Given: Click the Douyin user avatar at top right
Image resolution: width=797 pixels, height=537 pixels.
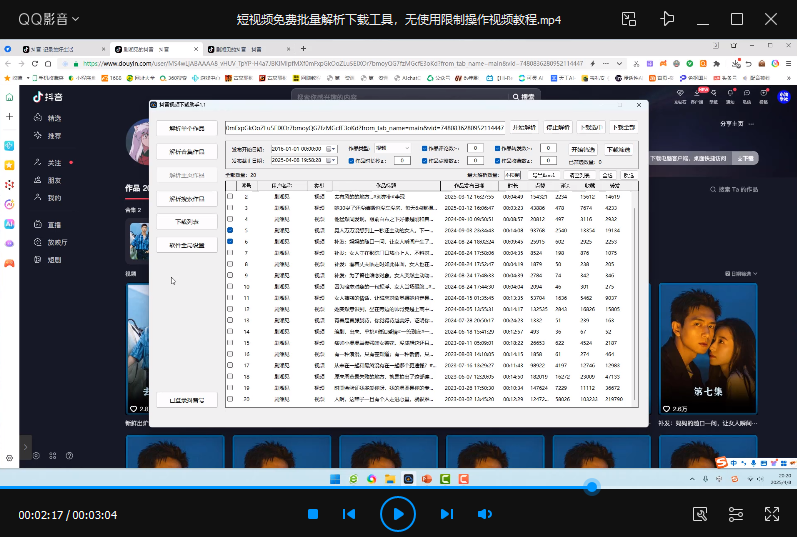Looking at the screenshot, I should pyautogui.click(x=784, y=96).
